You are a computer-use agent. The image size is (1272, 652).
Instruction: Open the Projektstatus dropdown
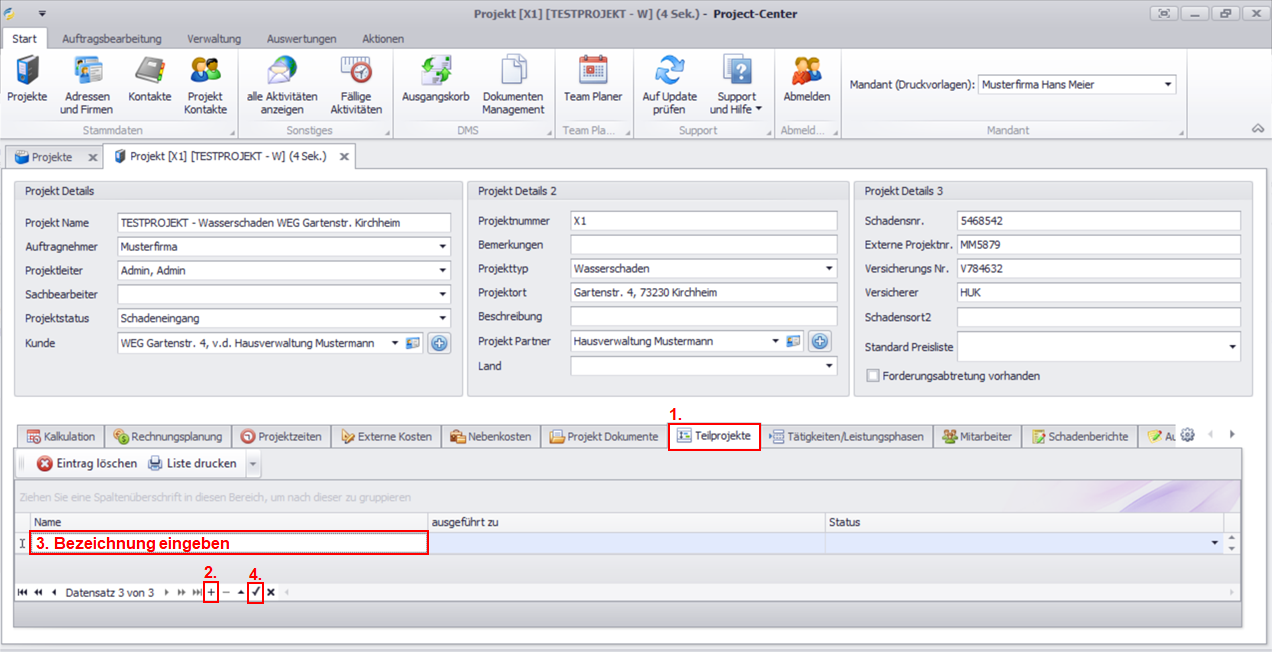pyautogui.click(x=442, y=318)
